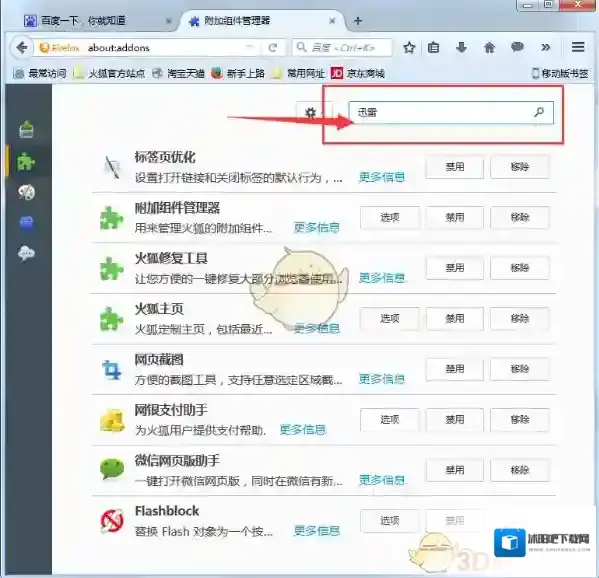The height and width of the screenshot is (578, 599).
Task: Open 更多信息 for 网银支付助手
Action: click(303, 430)
